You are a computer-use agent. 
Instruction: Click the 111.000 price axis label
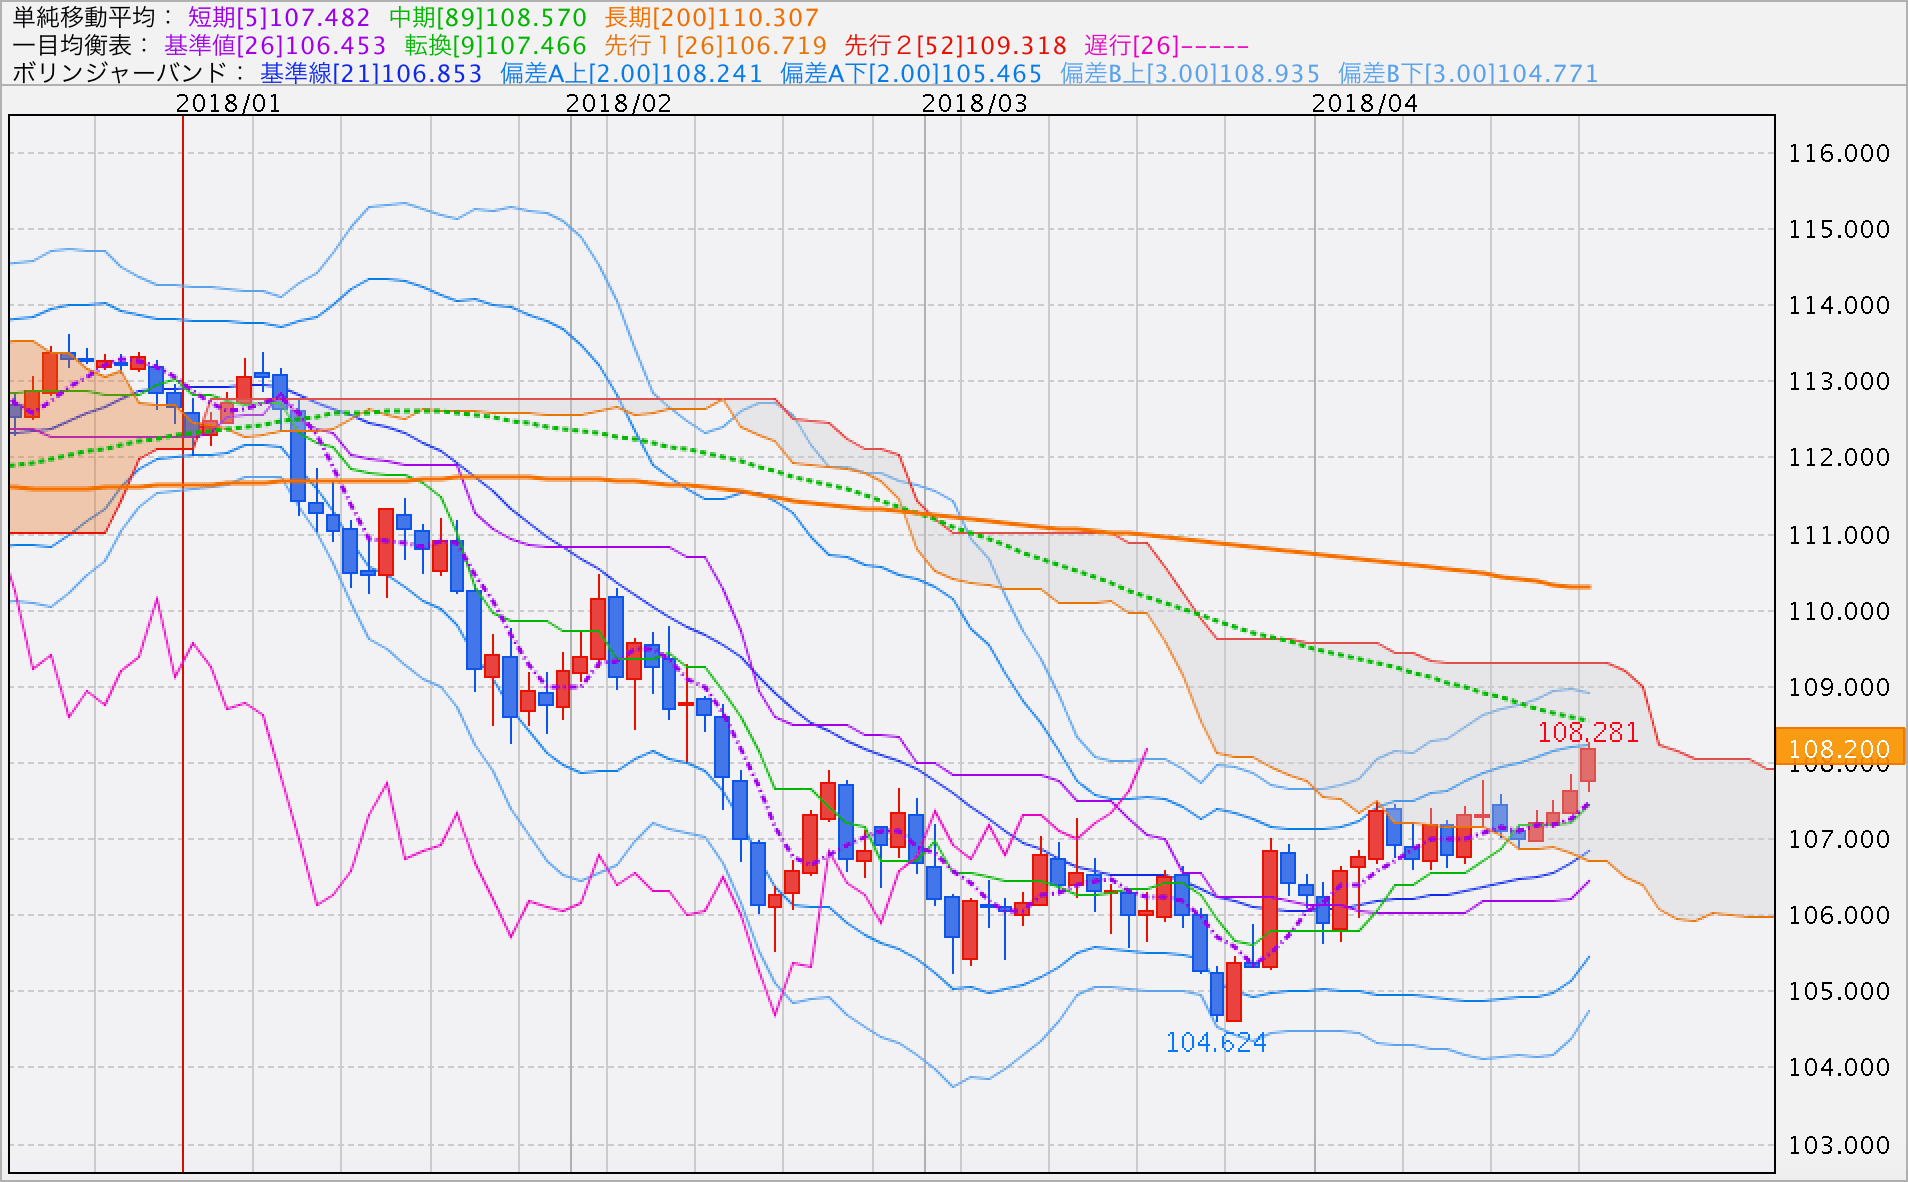pyautogui.click(x=1839, y=535)
